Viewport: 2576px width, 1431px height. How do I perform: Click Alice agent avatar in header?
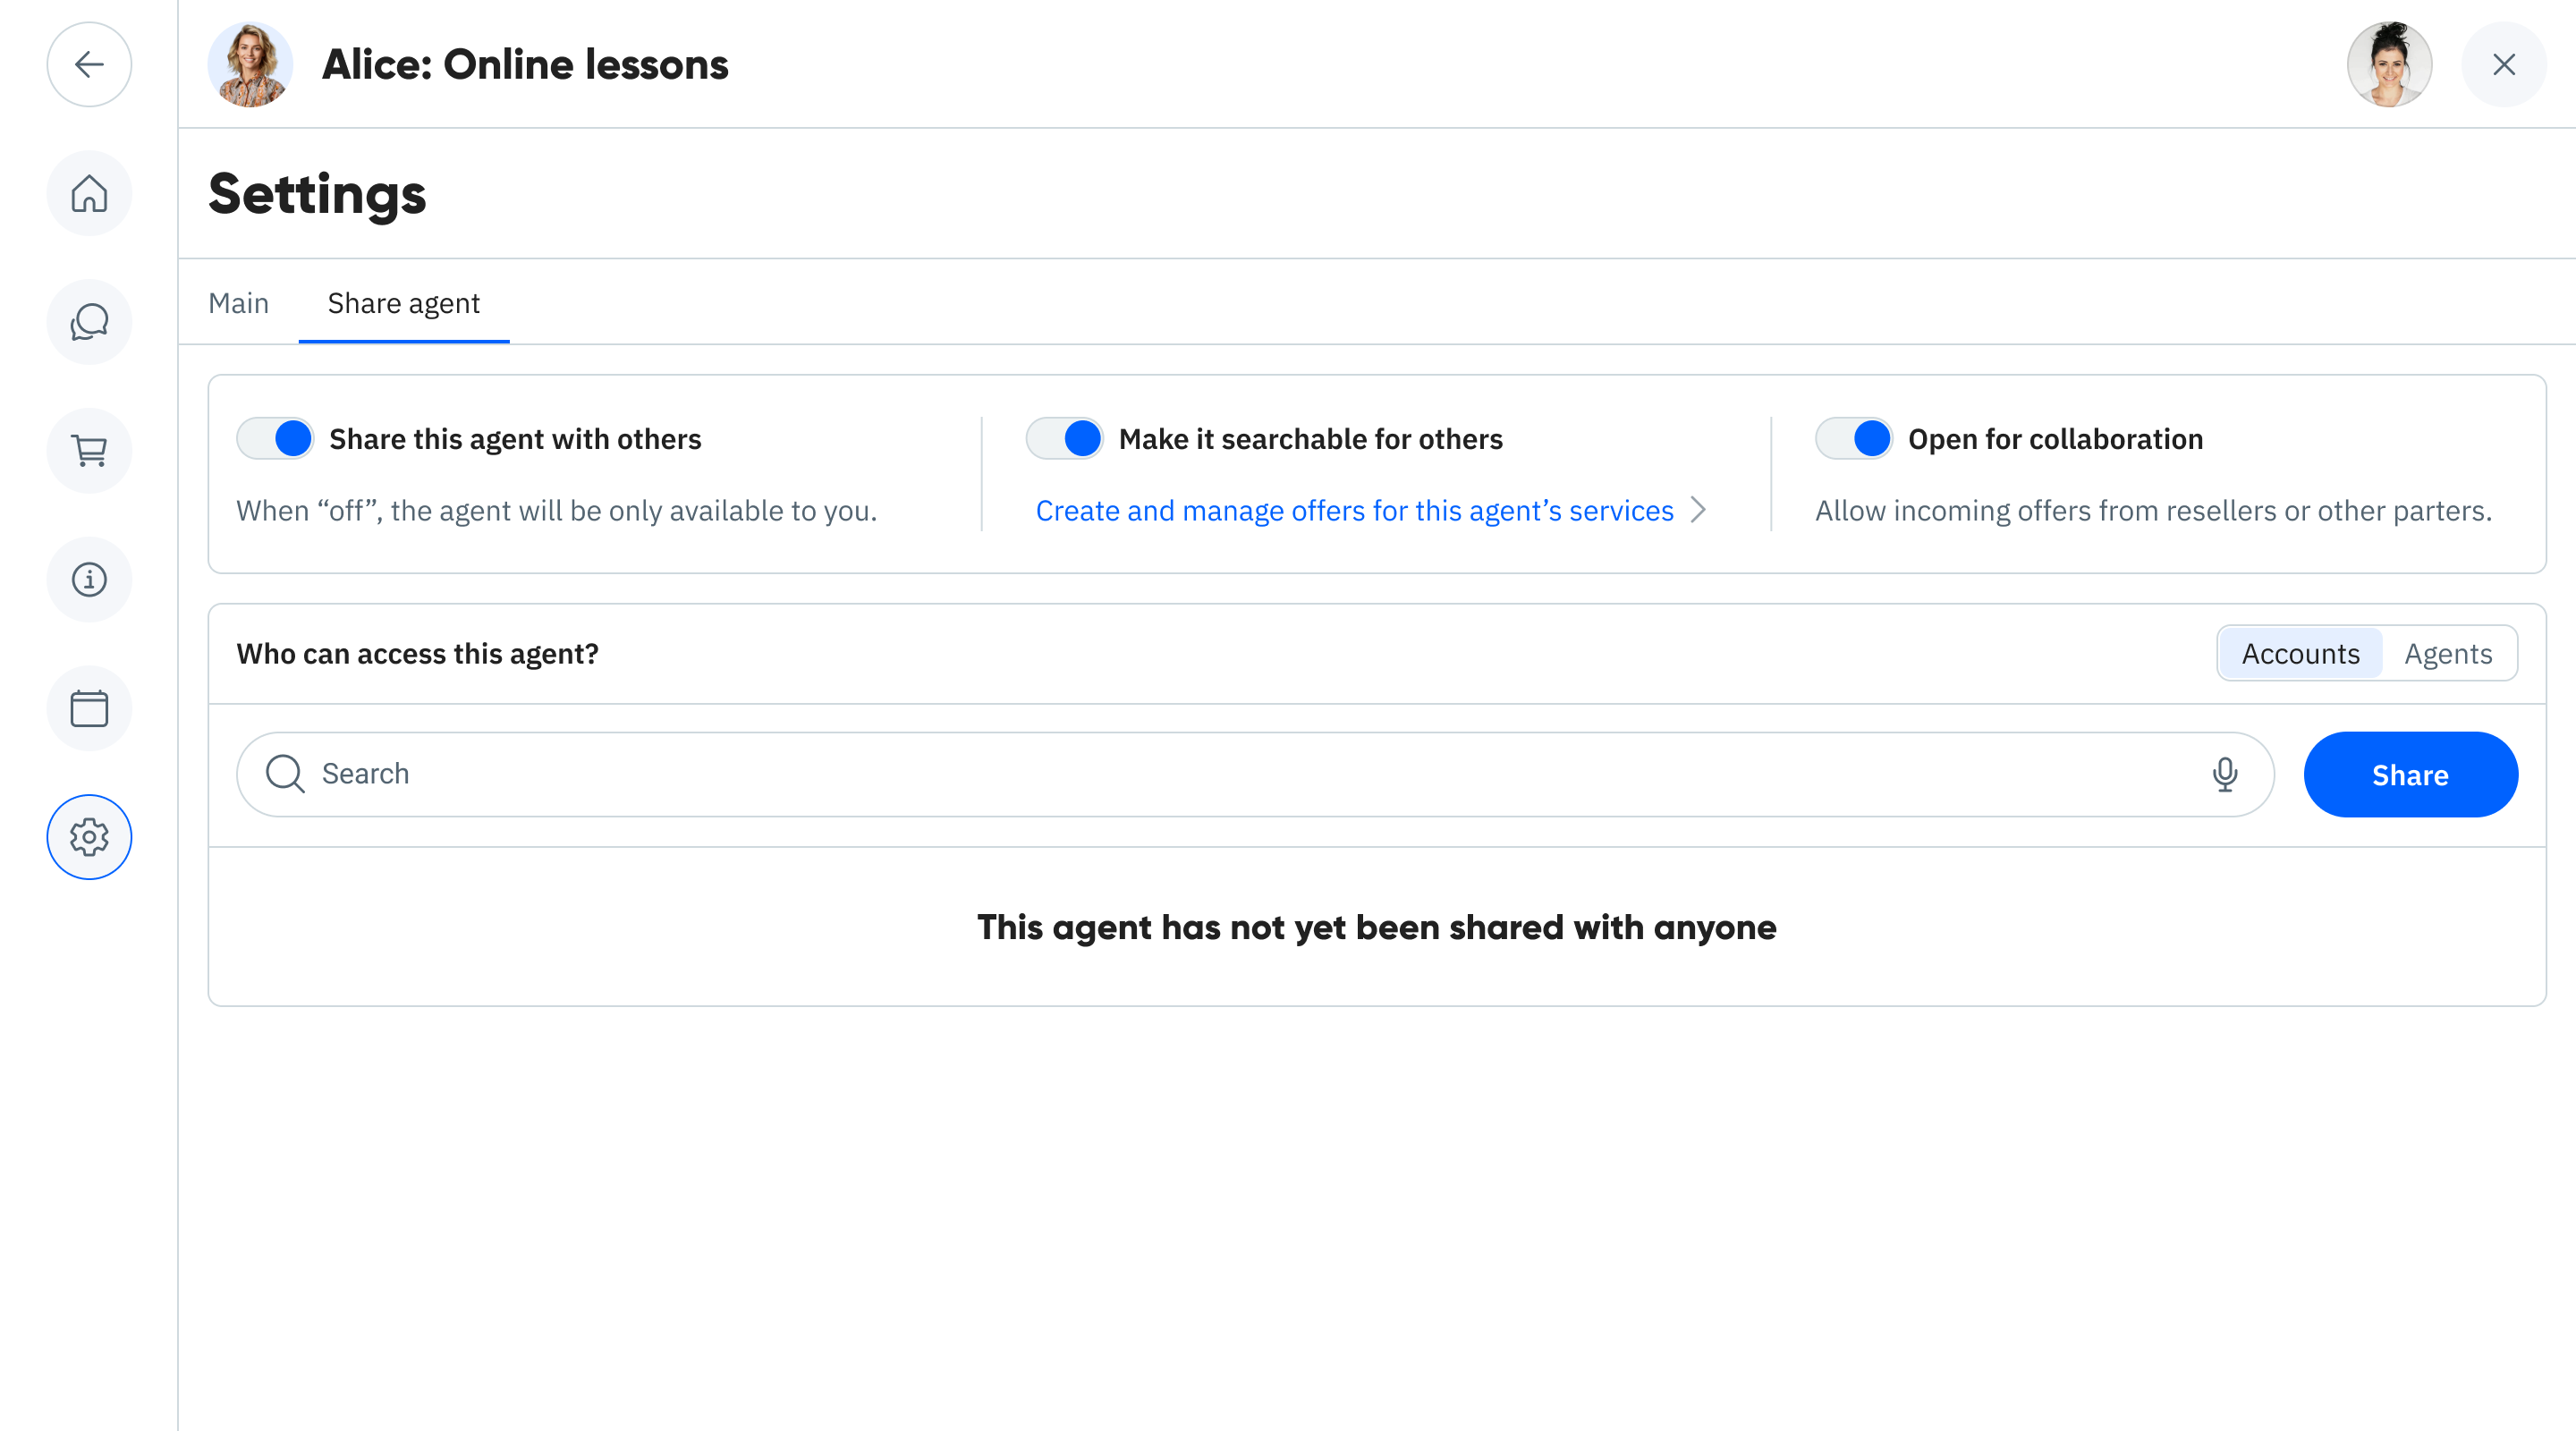[x=250, y=65]
